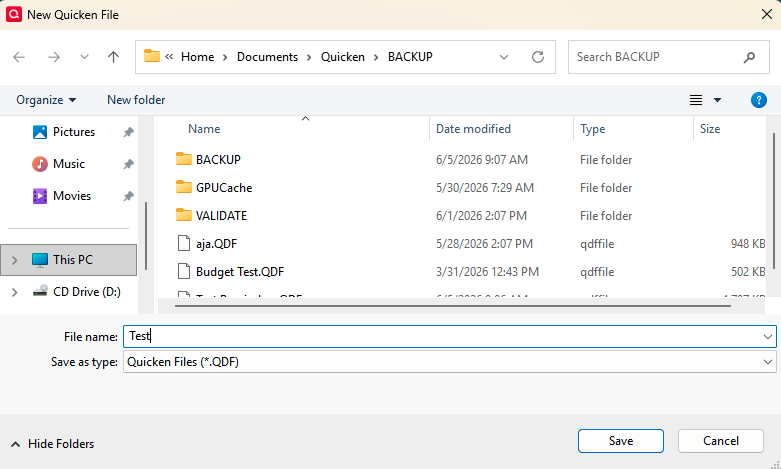Click the Cancel button

click(721, 441)
